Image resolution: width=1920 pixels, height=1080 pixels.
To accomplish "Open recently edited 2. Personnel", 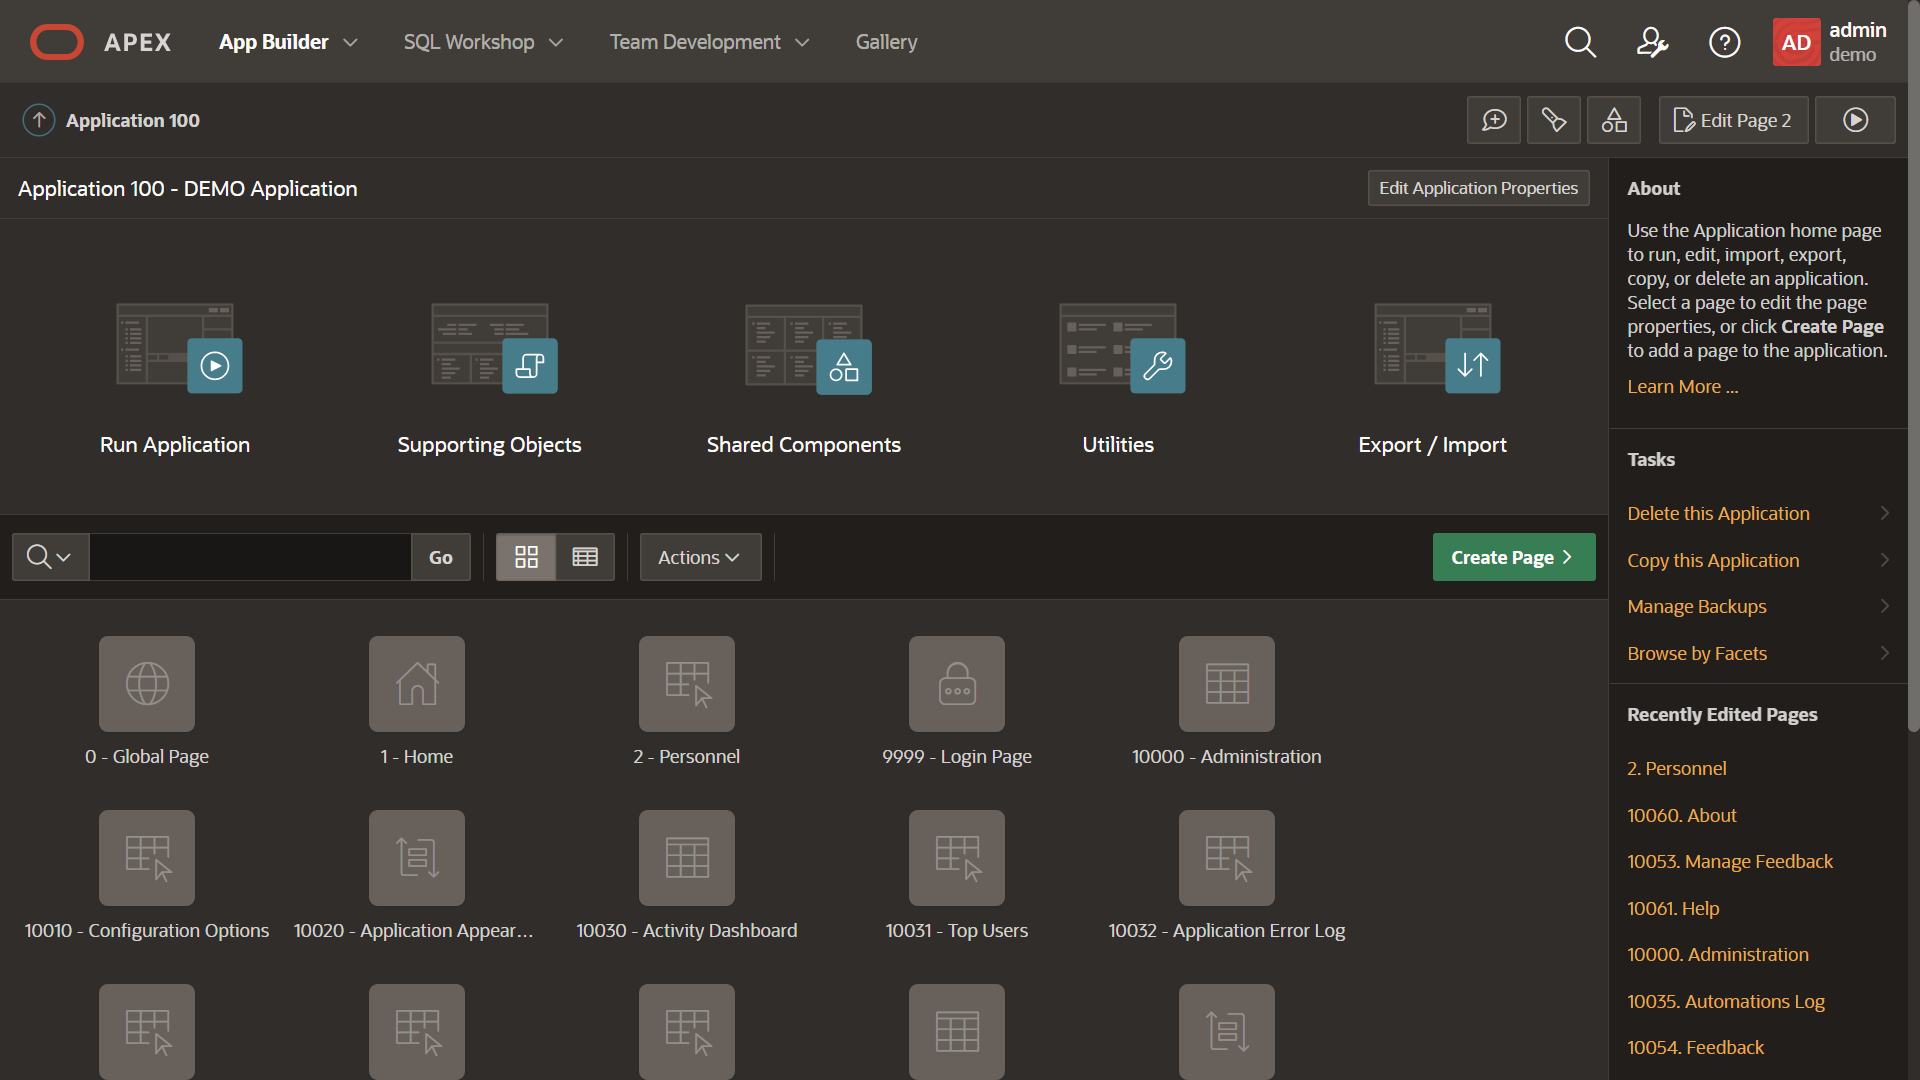I will [x=1676, y=768].
